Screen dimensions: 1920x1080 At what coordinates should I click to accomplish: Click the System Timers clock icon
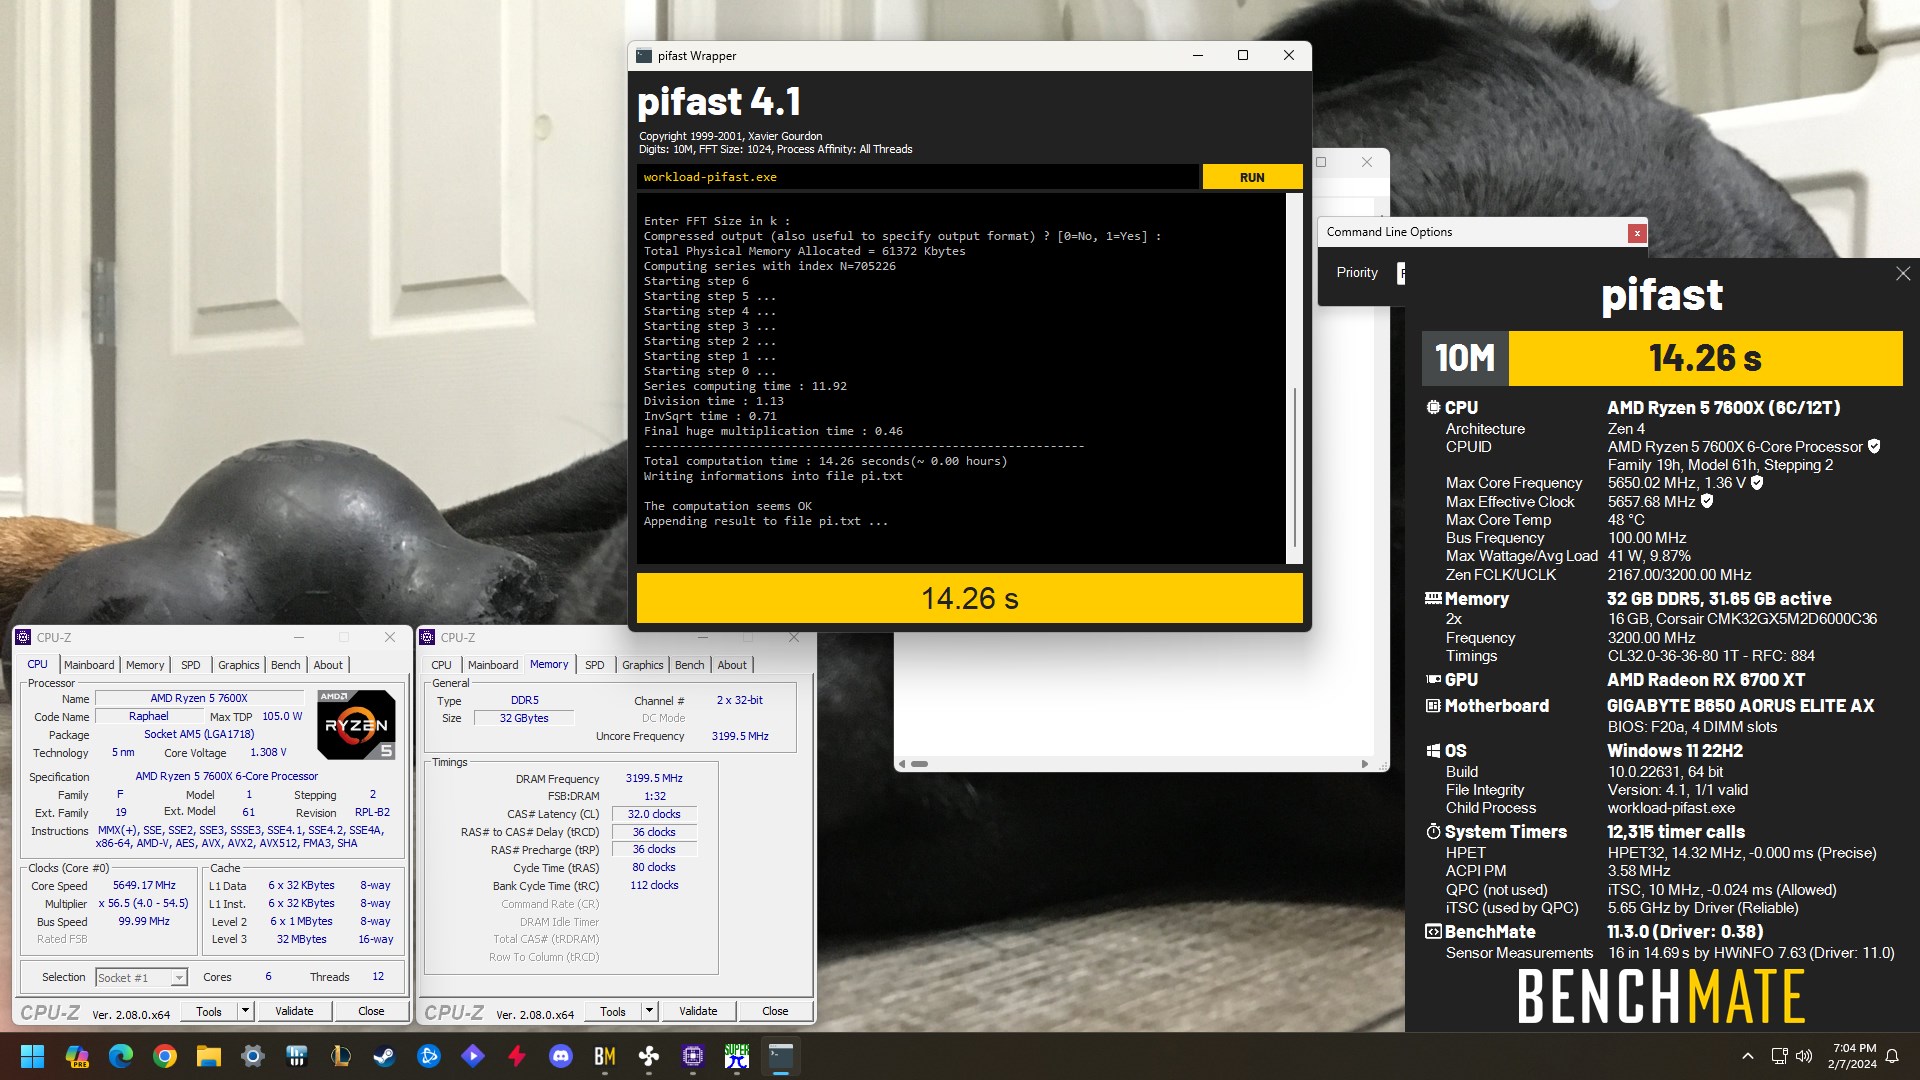tap(1433, 832)
